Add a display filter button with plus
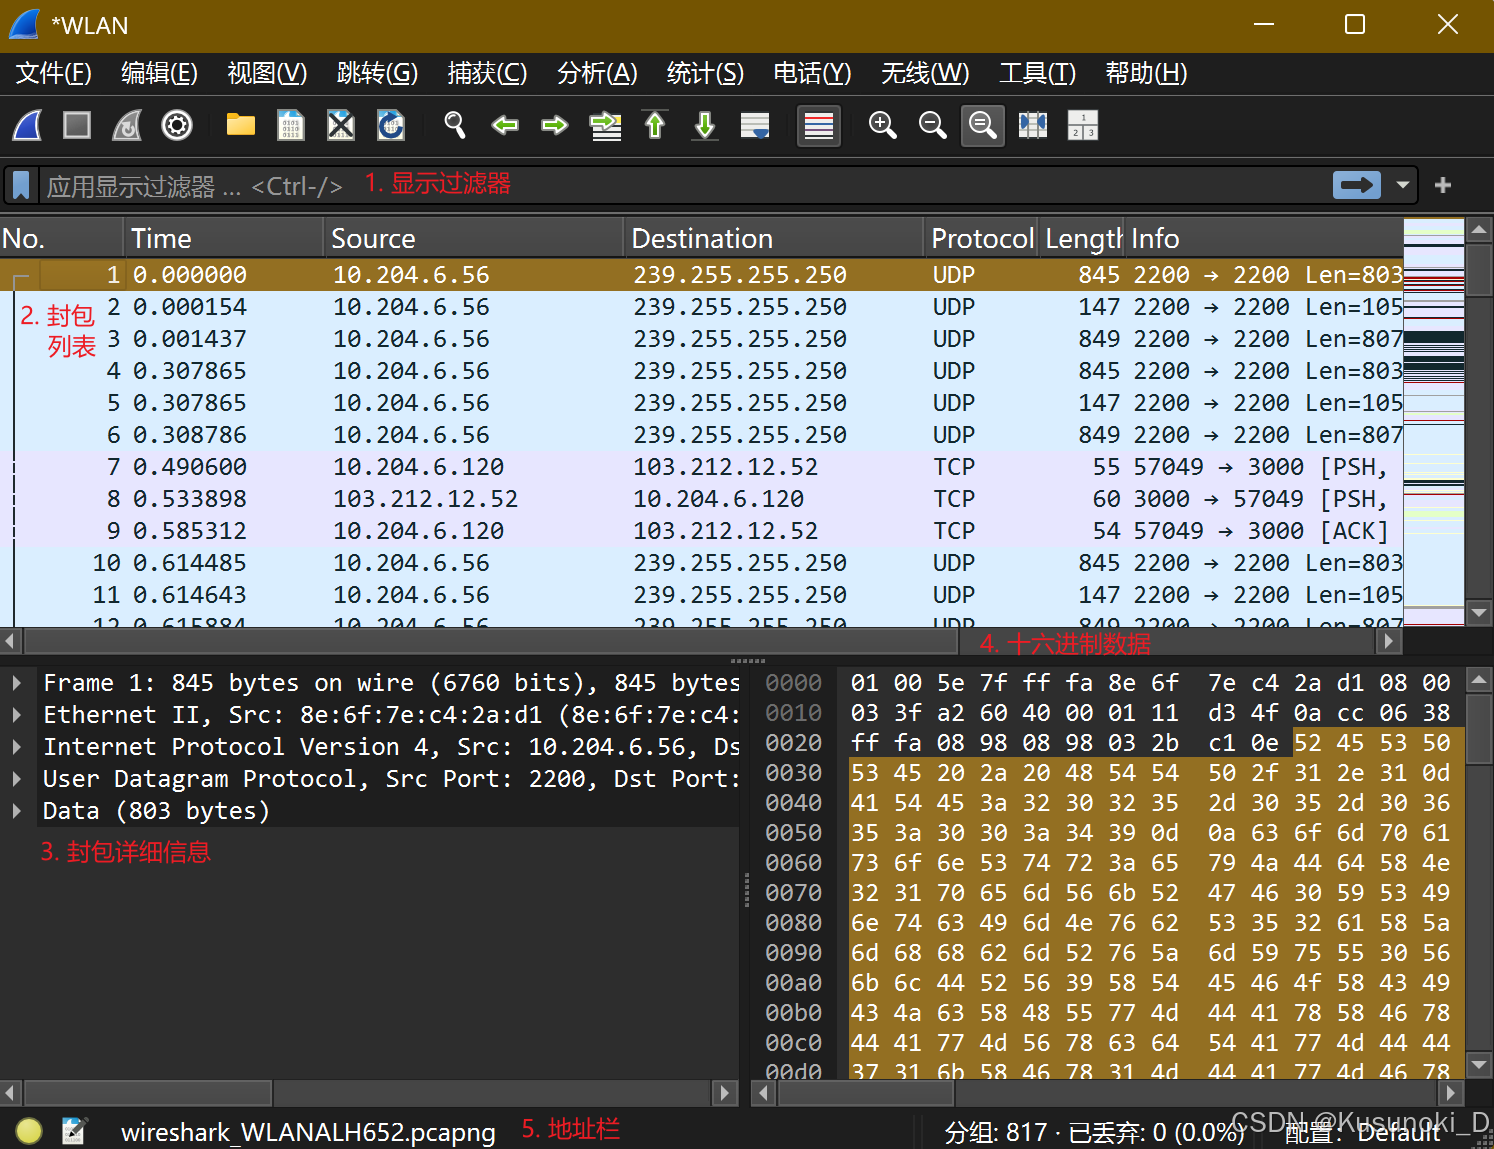 (x=1443, y=185)
